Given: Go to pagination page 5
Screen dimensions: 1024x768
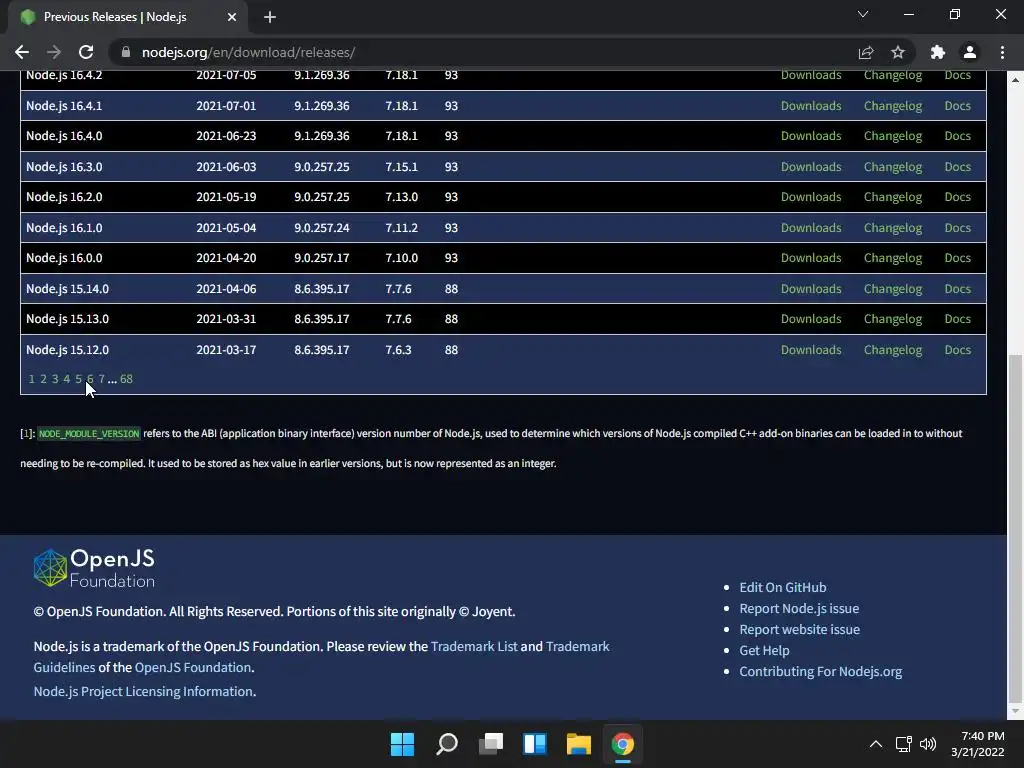Looking at the screenshot, I should click(x=78, y=379).
